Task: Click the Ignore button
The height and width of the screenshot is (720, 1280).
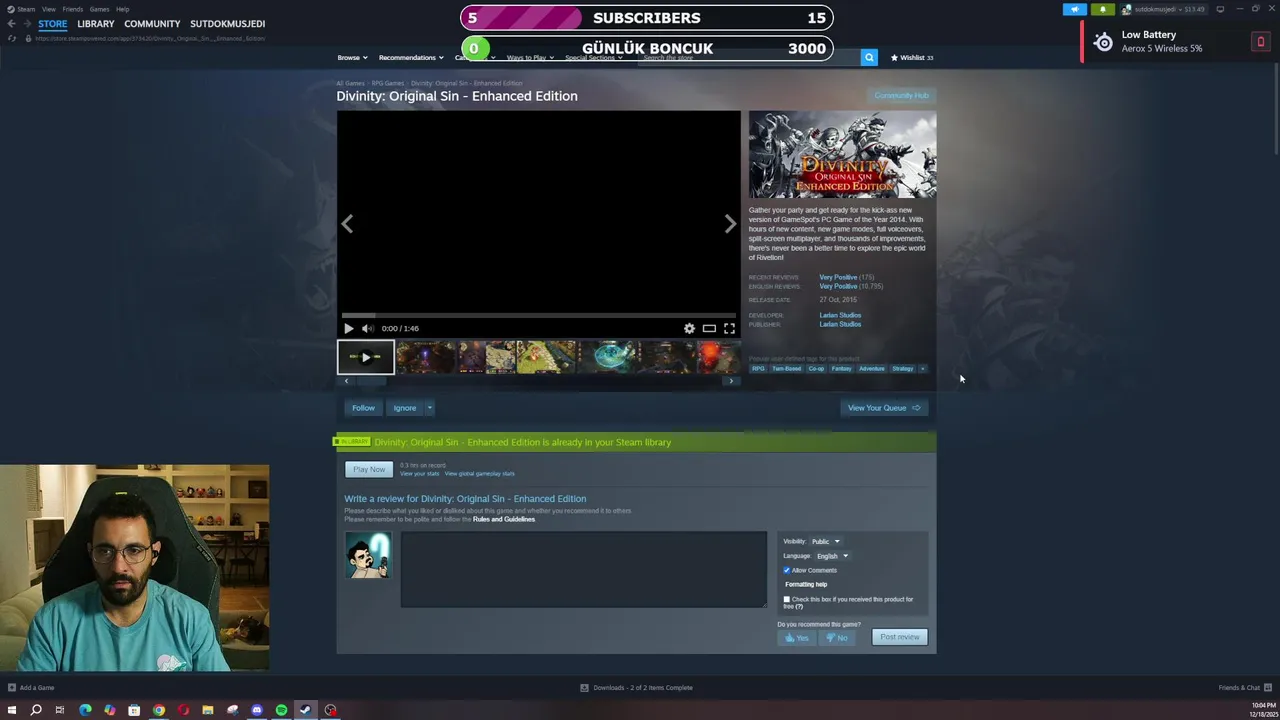Action: [405, 408]
